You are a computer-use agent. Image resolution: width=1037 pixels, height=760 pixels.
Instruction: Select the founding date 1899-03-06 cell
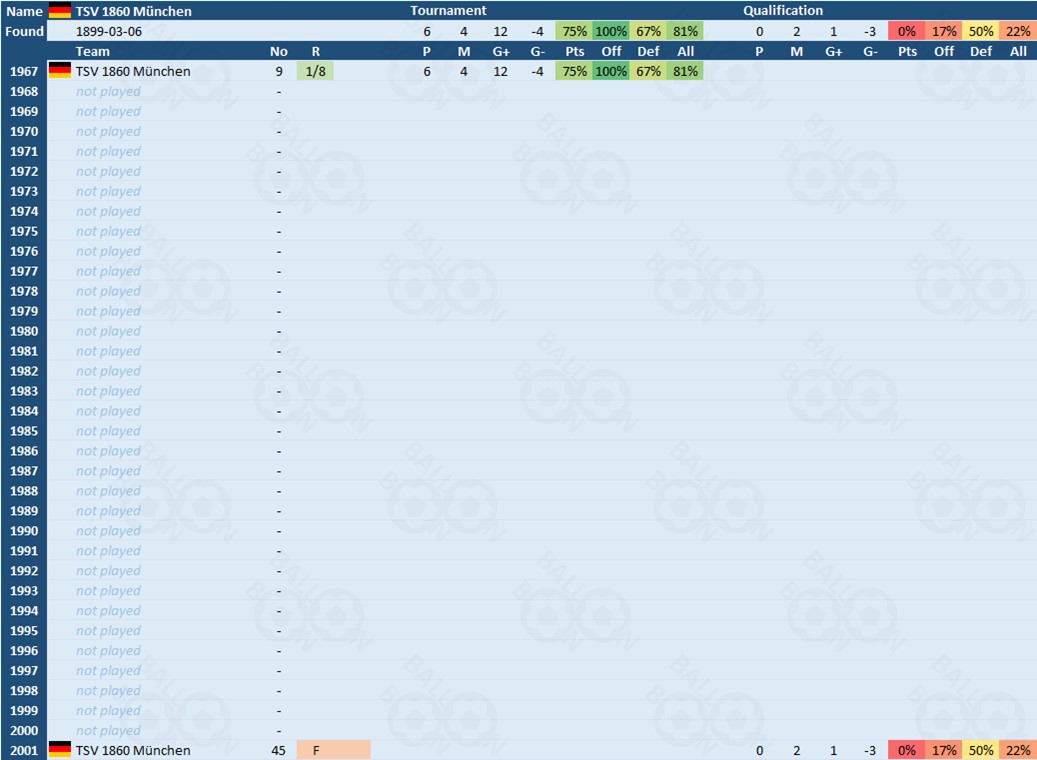(x=109, y=31)
